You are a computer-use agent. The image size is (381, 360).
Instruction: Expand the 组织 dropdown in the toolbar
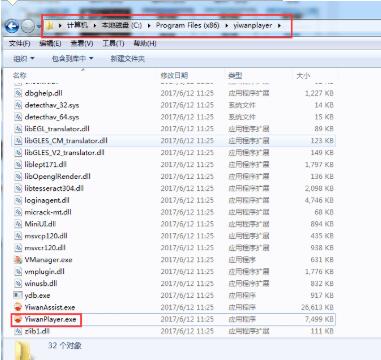tap(24, 59)
